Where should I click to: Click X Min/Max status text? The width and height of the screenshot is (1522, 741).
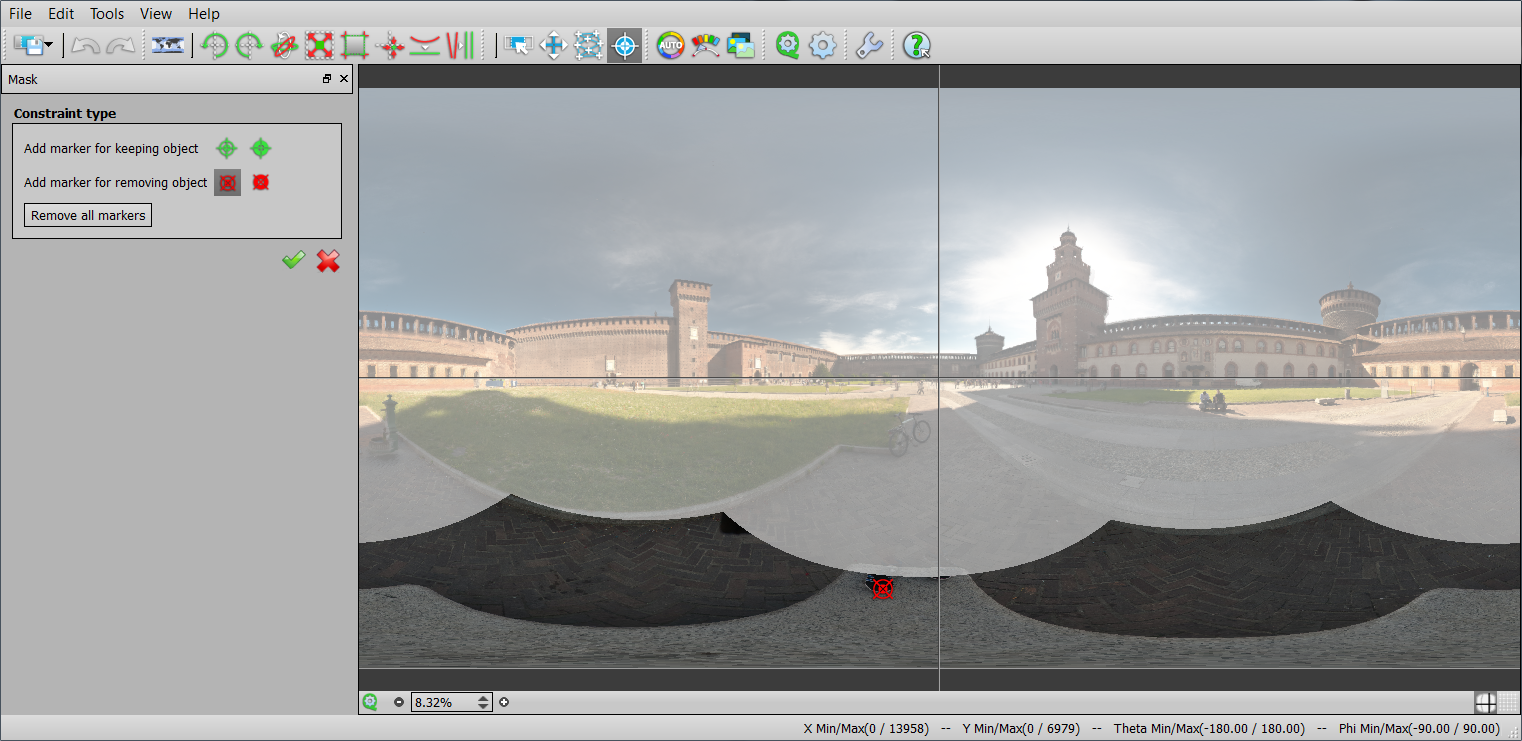coord(867,729)
